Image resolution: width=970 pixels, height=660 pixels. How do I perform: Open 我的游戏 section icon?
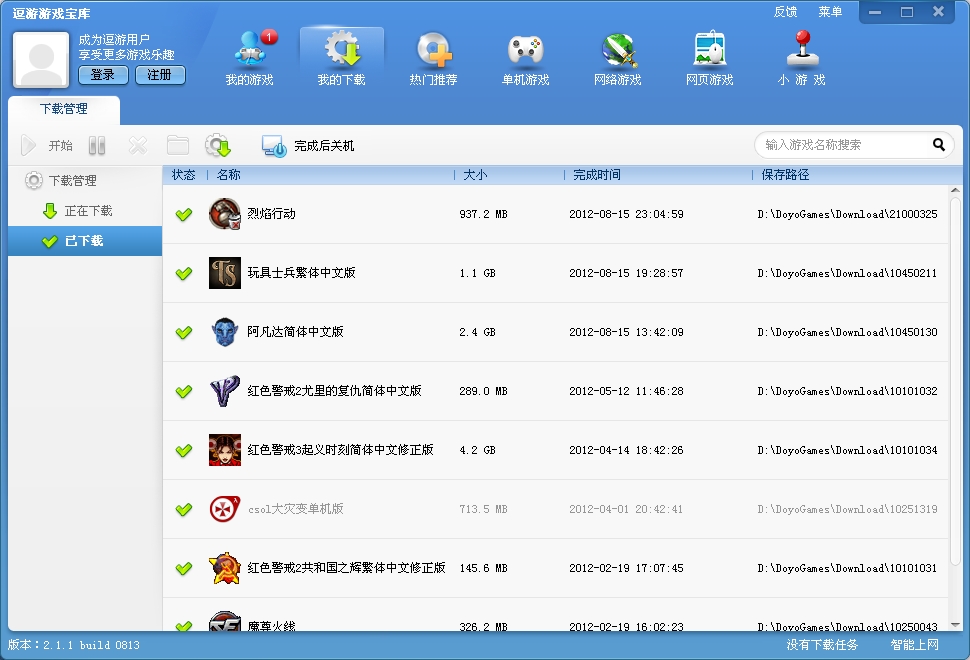250,49
